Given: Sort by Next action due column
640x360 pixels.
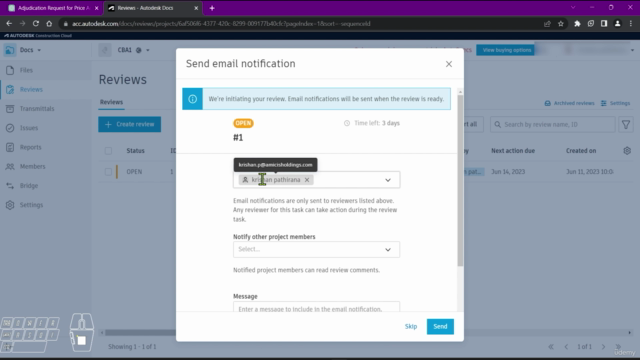Looking at the screenshot, I should 513,151.
